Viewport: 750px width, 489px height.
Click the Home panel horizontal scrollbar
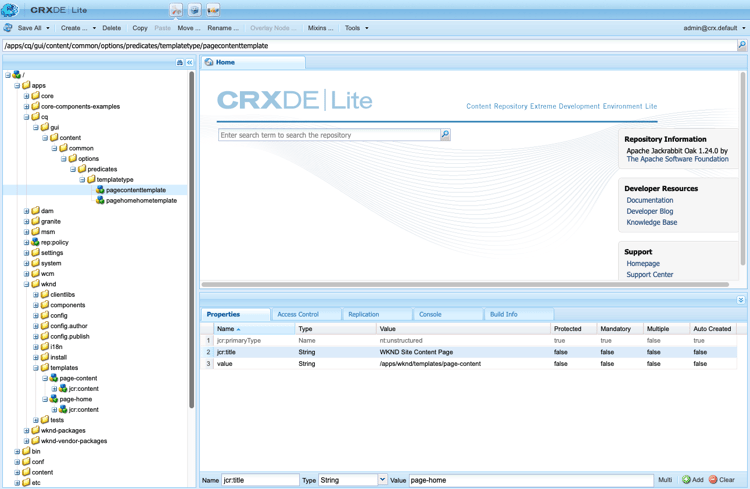(465, 284)
